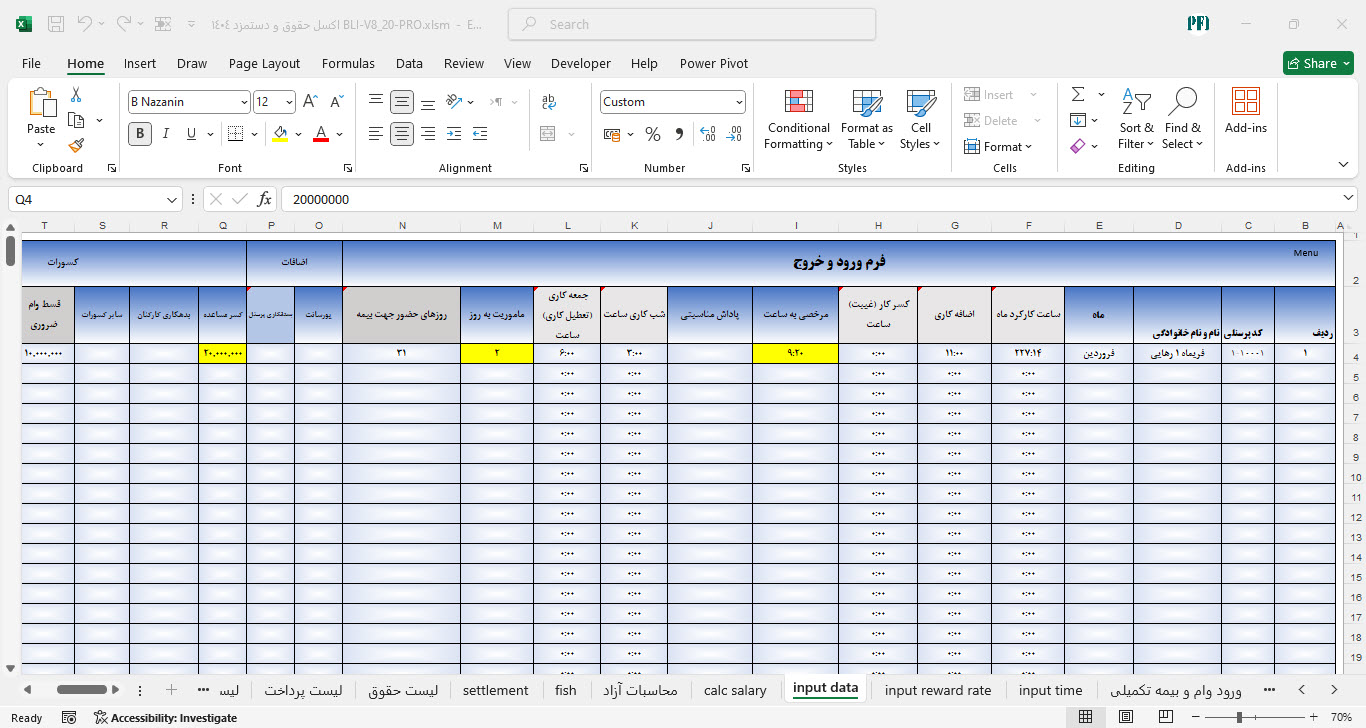Click the formula bar value 20000000
This screenshot has height=728, width=1366.
coord(321,199)
